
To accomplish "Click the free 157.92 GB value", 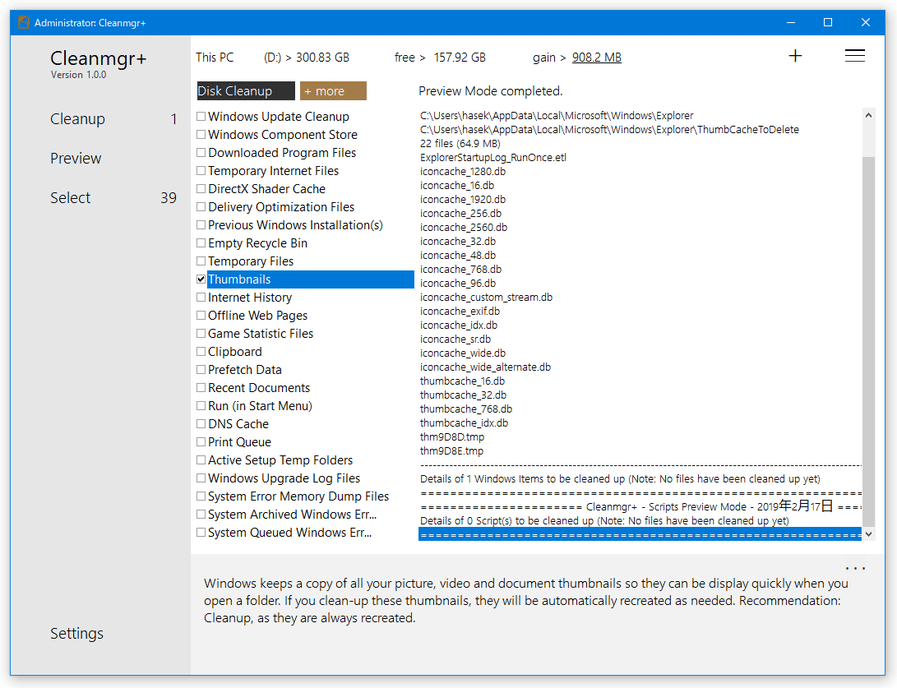I will [459, 58].
